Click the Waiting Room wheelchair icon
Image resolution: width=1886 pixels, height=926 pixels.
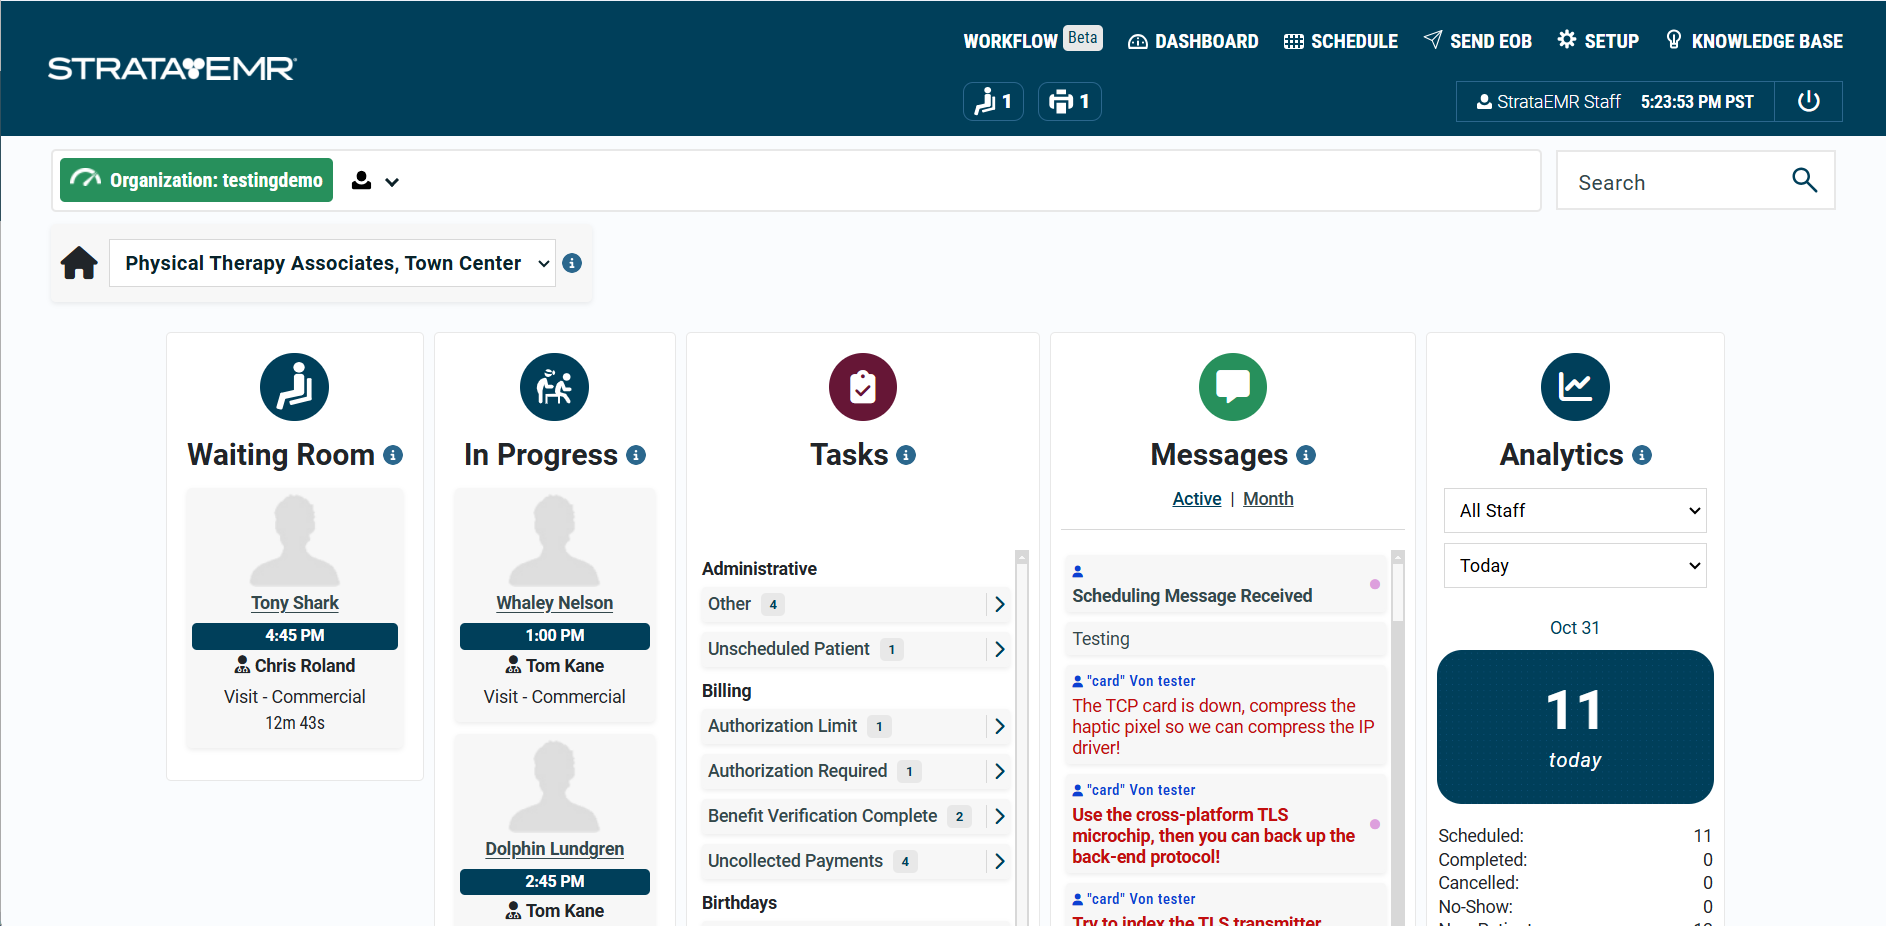tap(294, 387)
